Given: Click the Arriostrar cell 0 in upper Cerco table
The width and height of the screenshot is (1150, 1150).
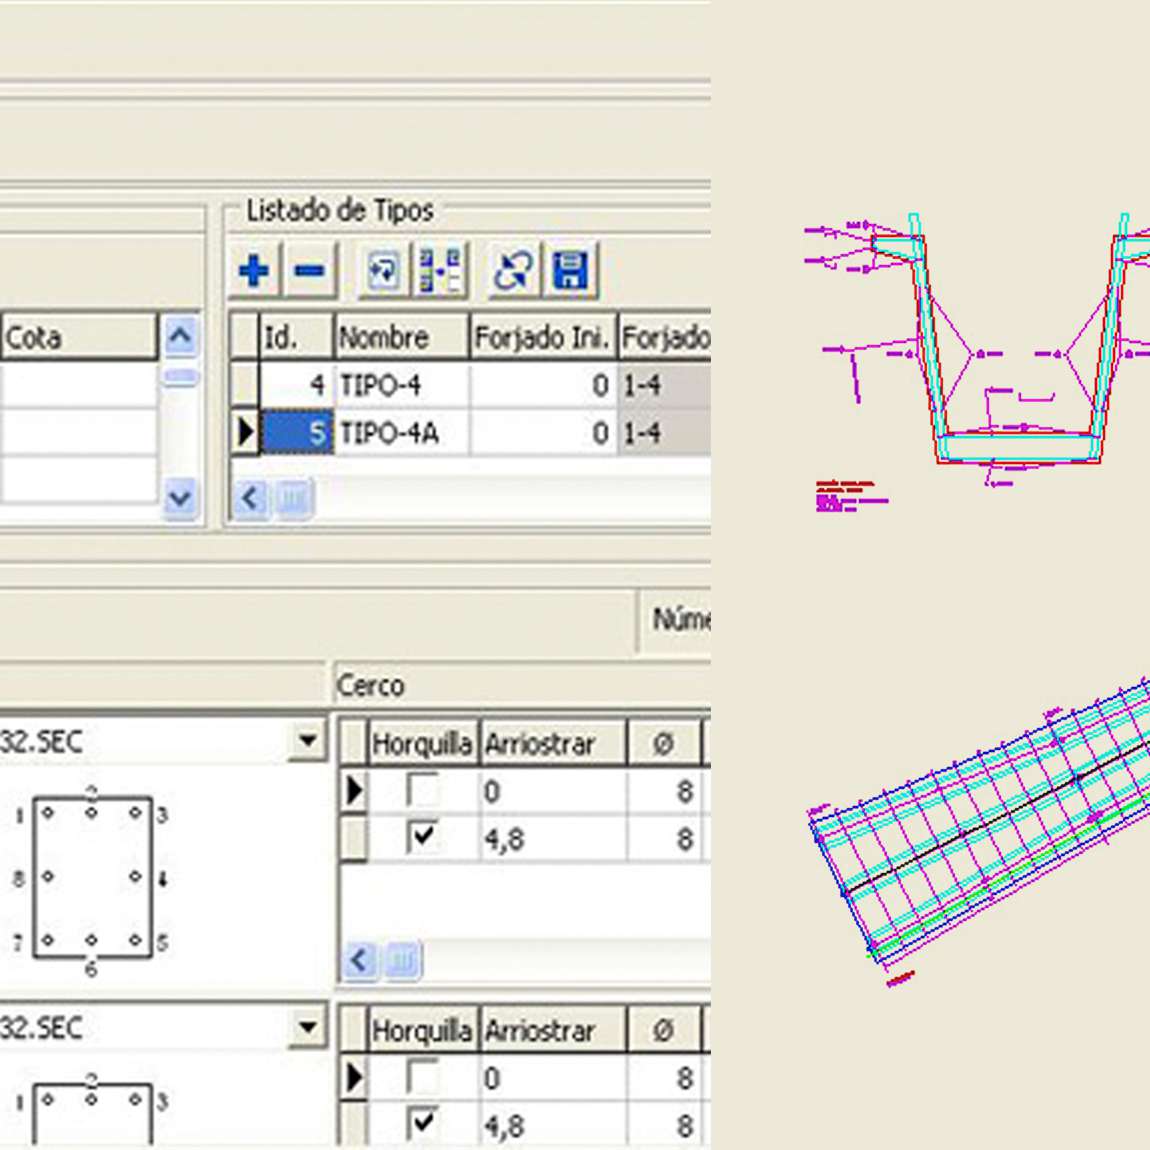Looking at the screenshot, I should 554,791.
